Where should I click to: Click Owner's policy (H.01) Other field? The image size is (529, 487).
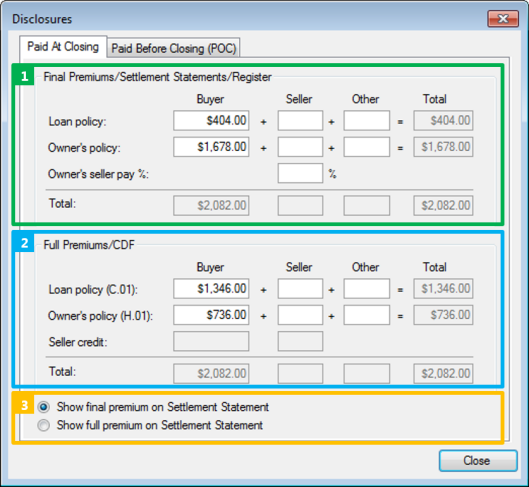pyautogui.click(x=367, y=315)
